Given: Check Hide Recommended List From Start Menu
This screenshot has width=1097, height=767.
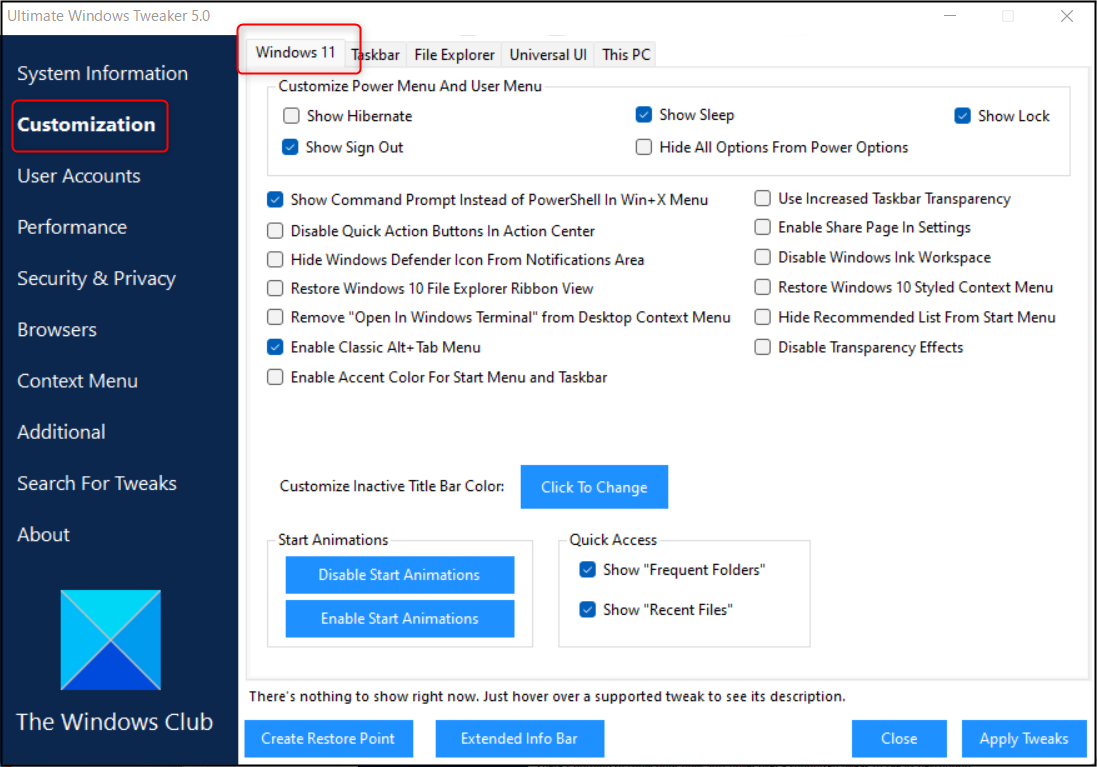Looking at the screenshot, I should (763, 317).
